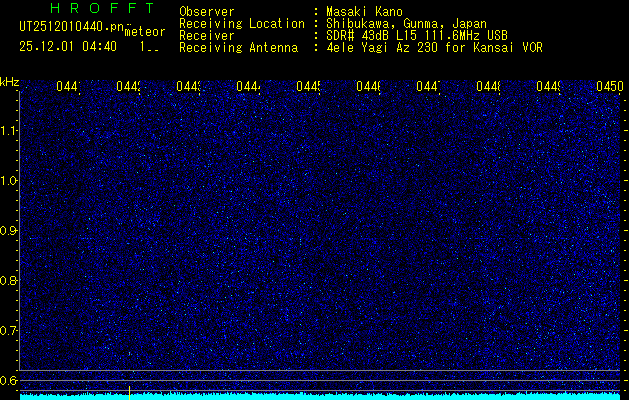Select the filename UT2512010440.pn text
Viewport: 629px width, 400px height.
tap(72, 27)
